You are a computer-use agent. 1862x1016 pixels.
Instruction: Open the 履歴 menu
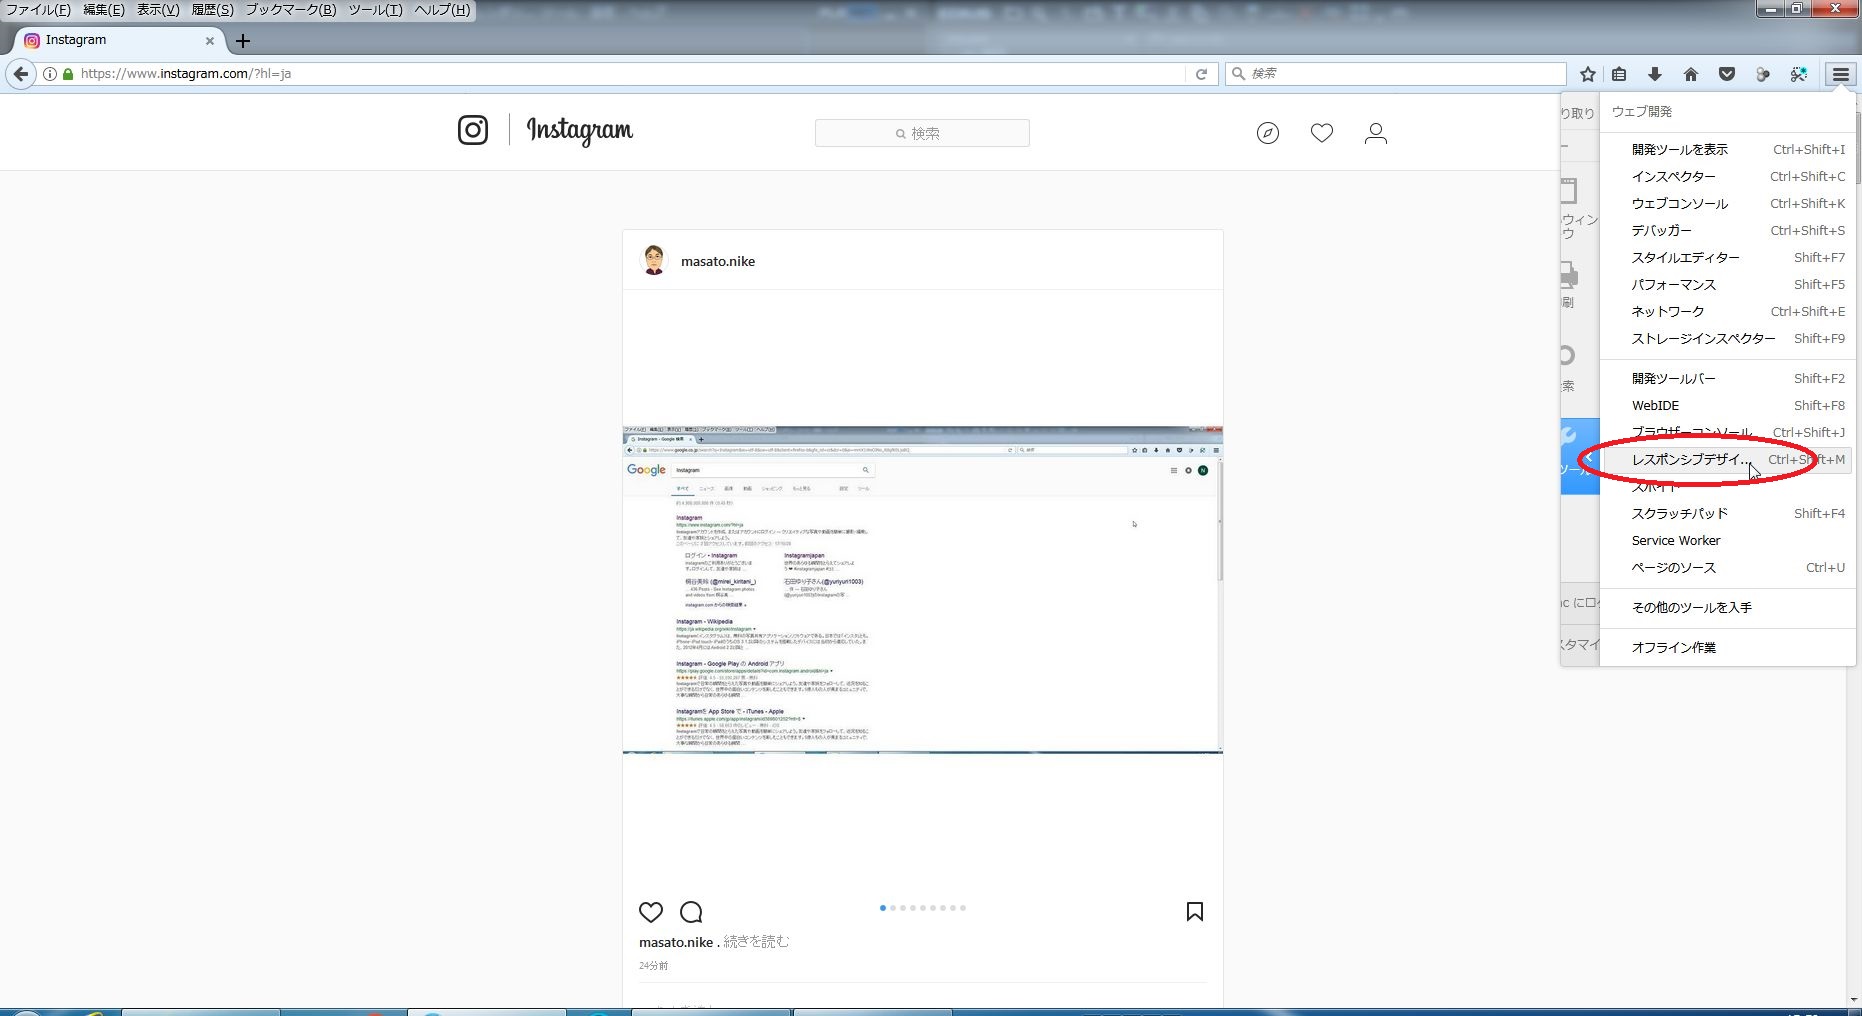click(212, 10)
